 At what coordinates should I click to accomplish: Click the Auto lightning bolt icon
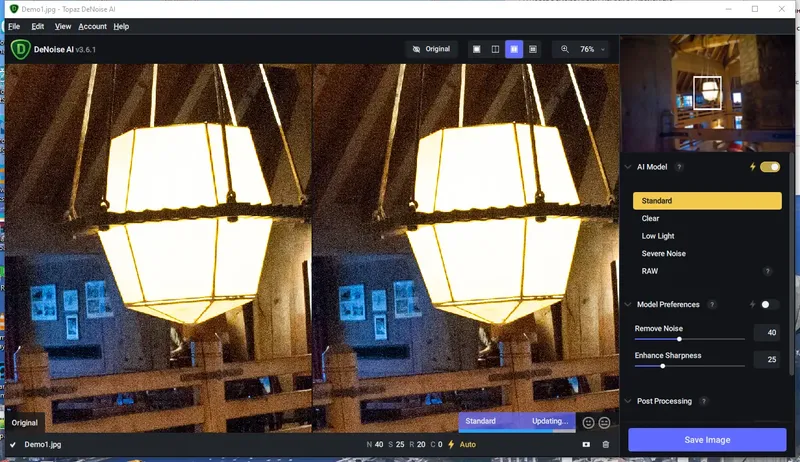click(451, 445)
